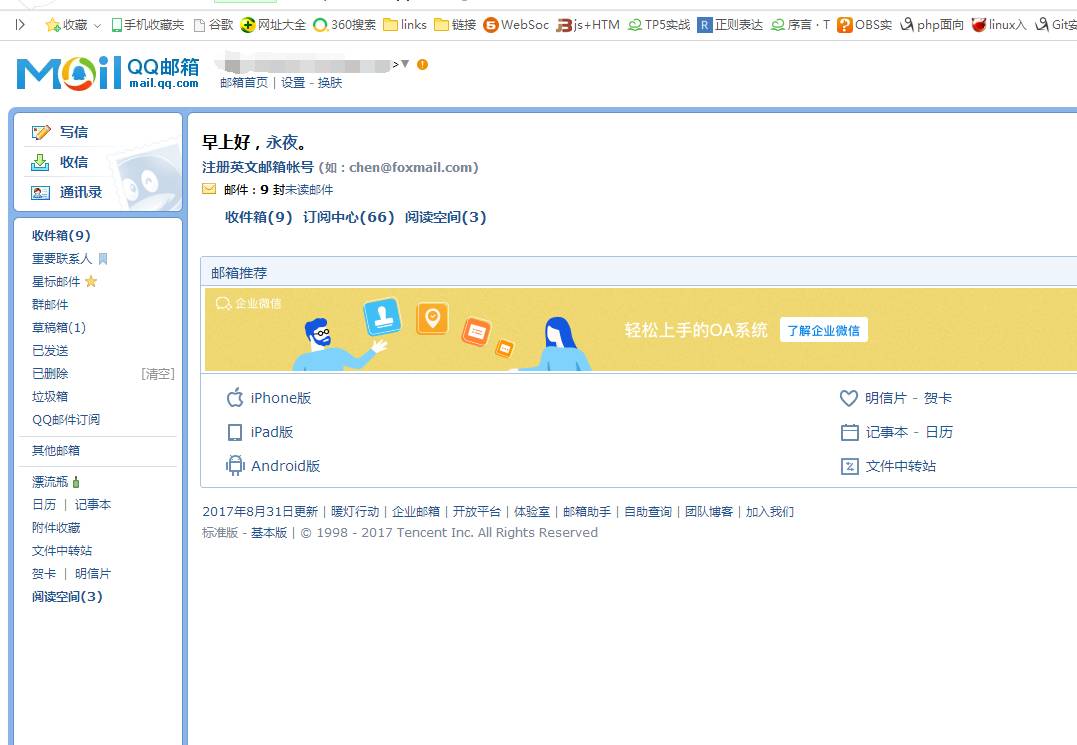Image resolution: width=1077 pixels, height=745 pixels.
Task: Click the file transfer station icon
Action: 850,466
